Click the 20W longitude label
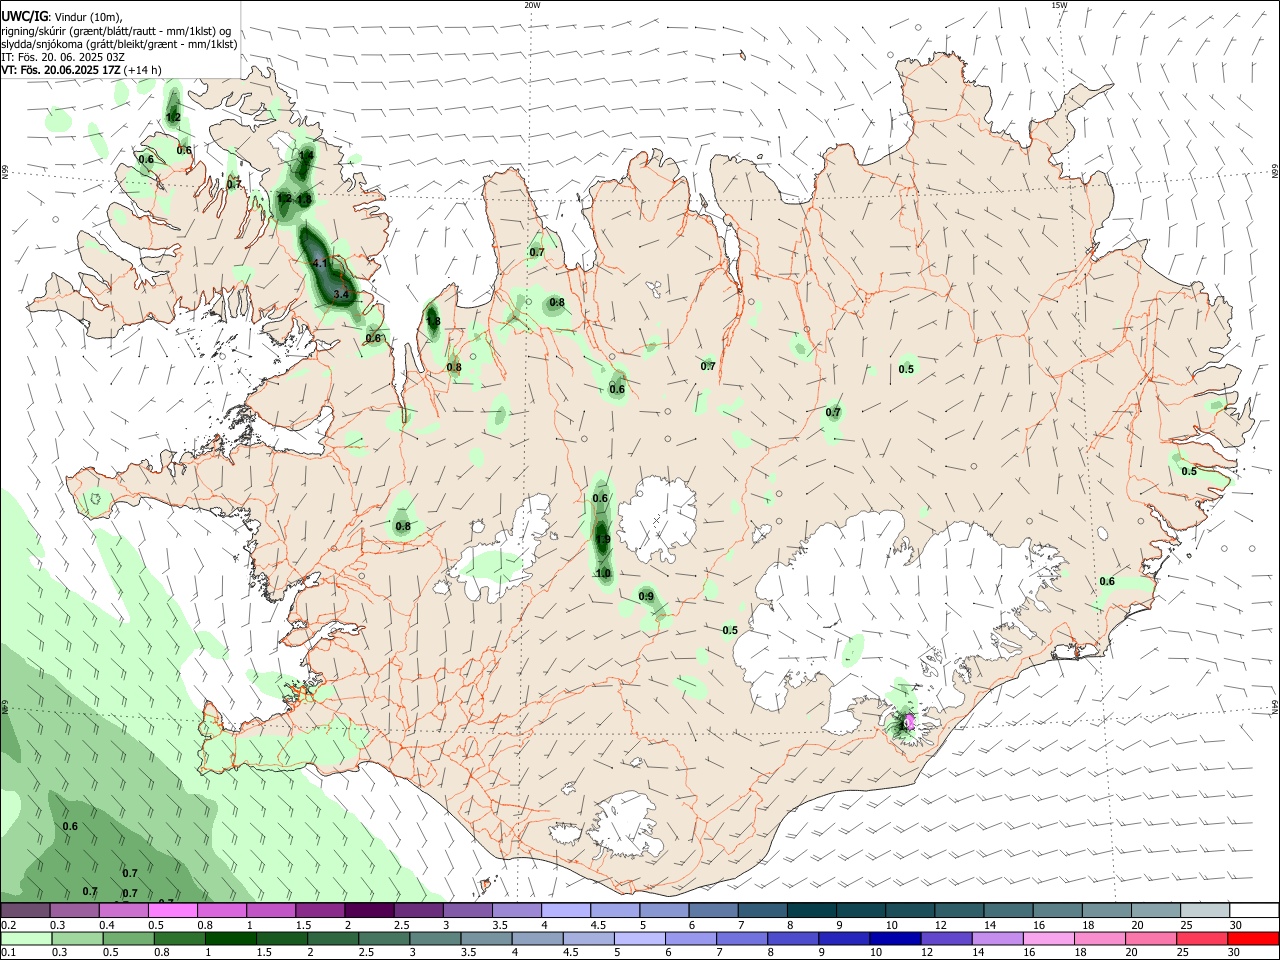 pos(532,5)
